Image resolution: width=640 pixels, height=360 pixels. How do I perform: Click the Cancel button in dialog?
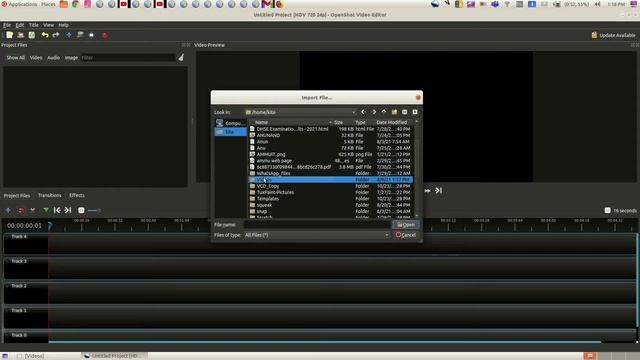point(406,235)
